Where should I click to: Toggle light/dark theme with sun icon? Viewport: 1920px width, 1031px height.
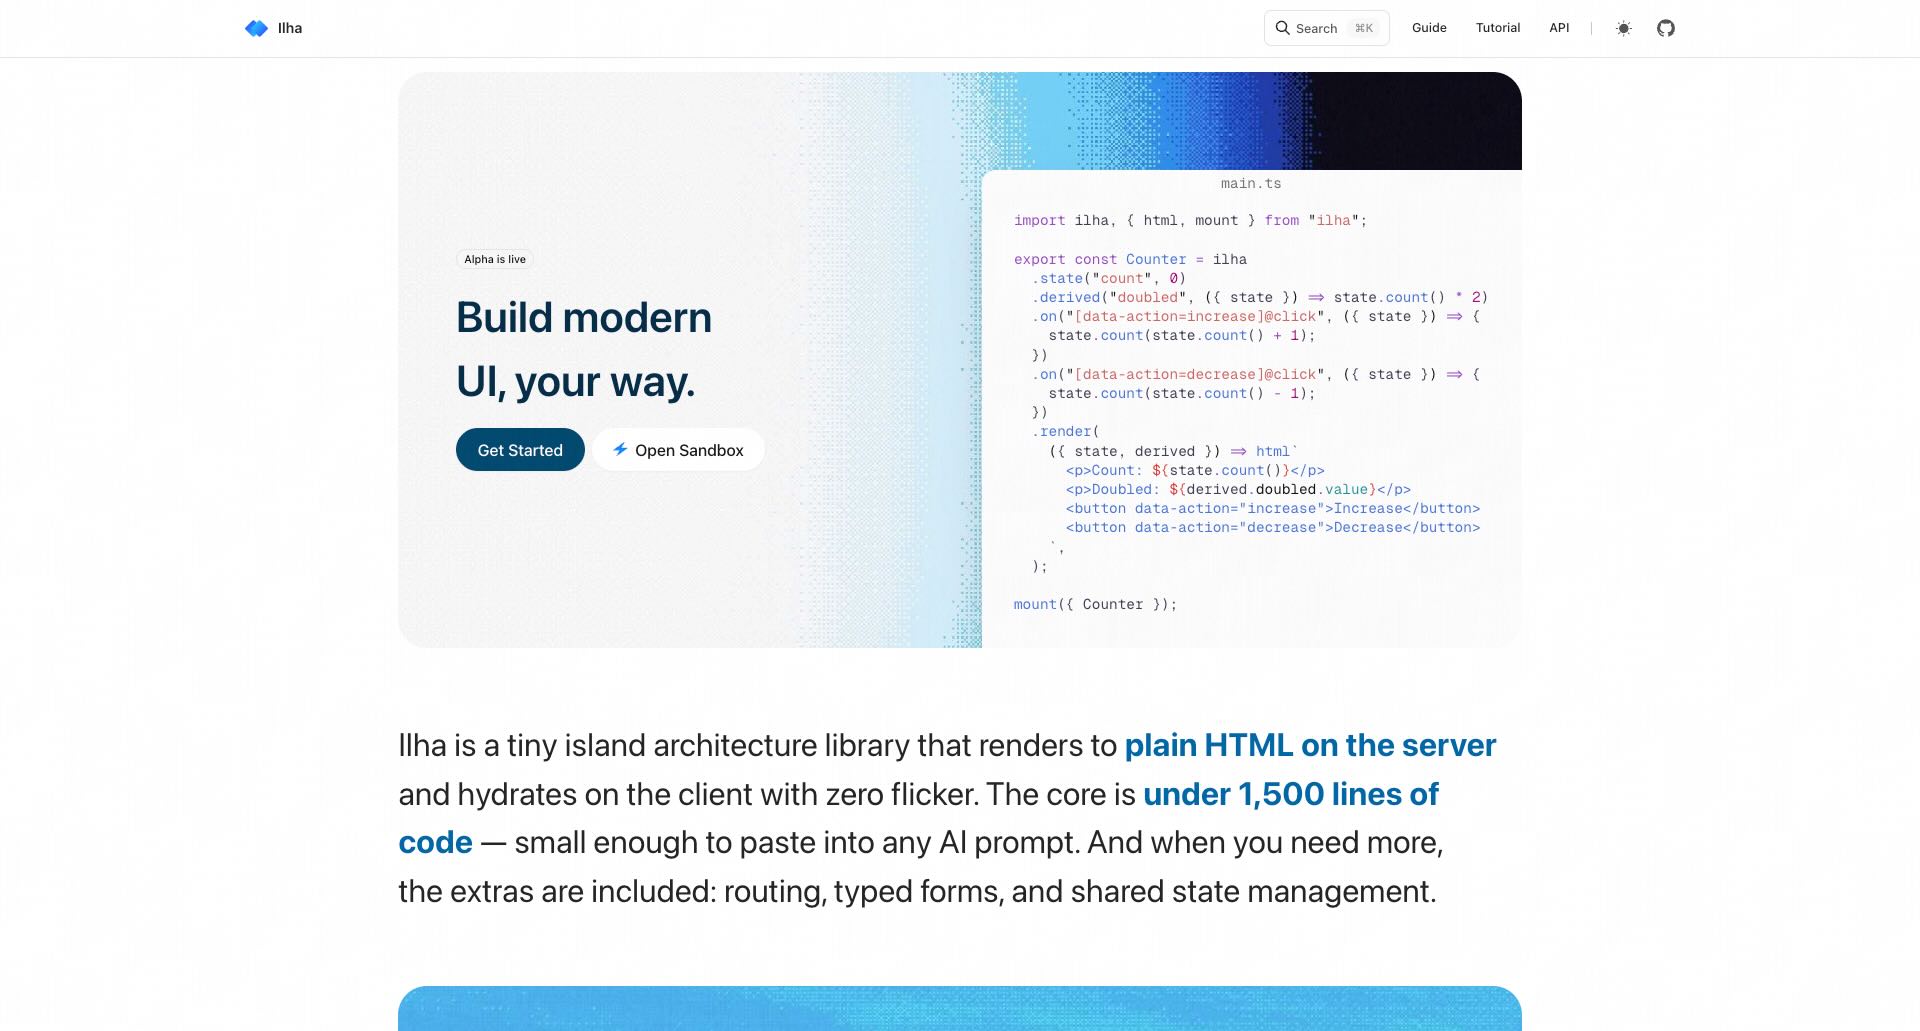tap(1624, 28)
